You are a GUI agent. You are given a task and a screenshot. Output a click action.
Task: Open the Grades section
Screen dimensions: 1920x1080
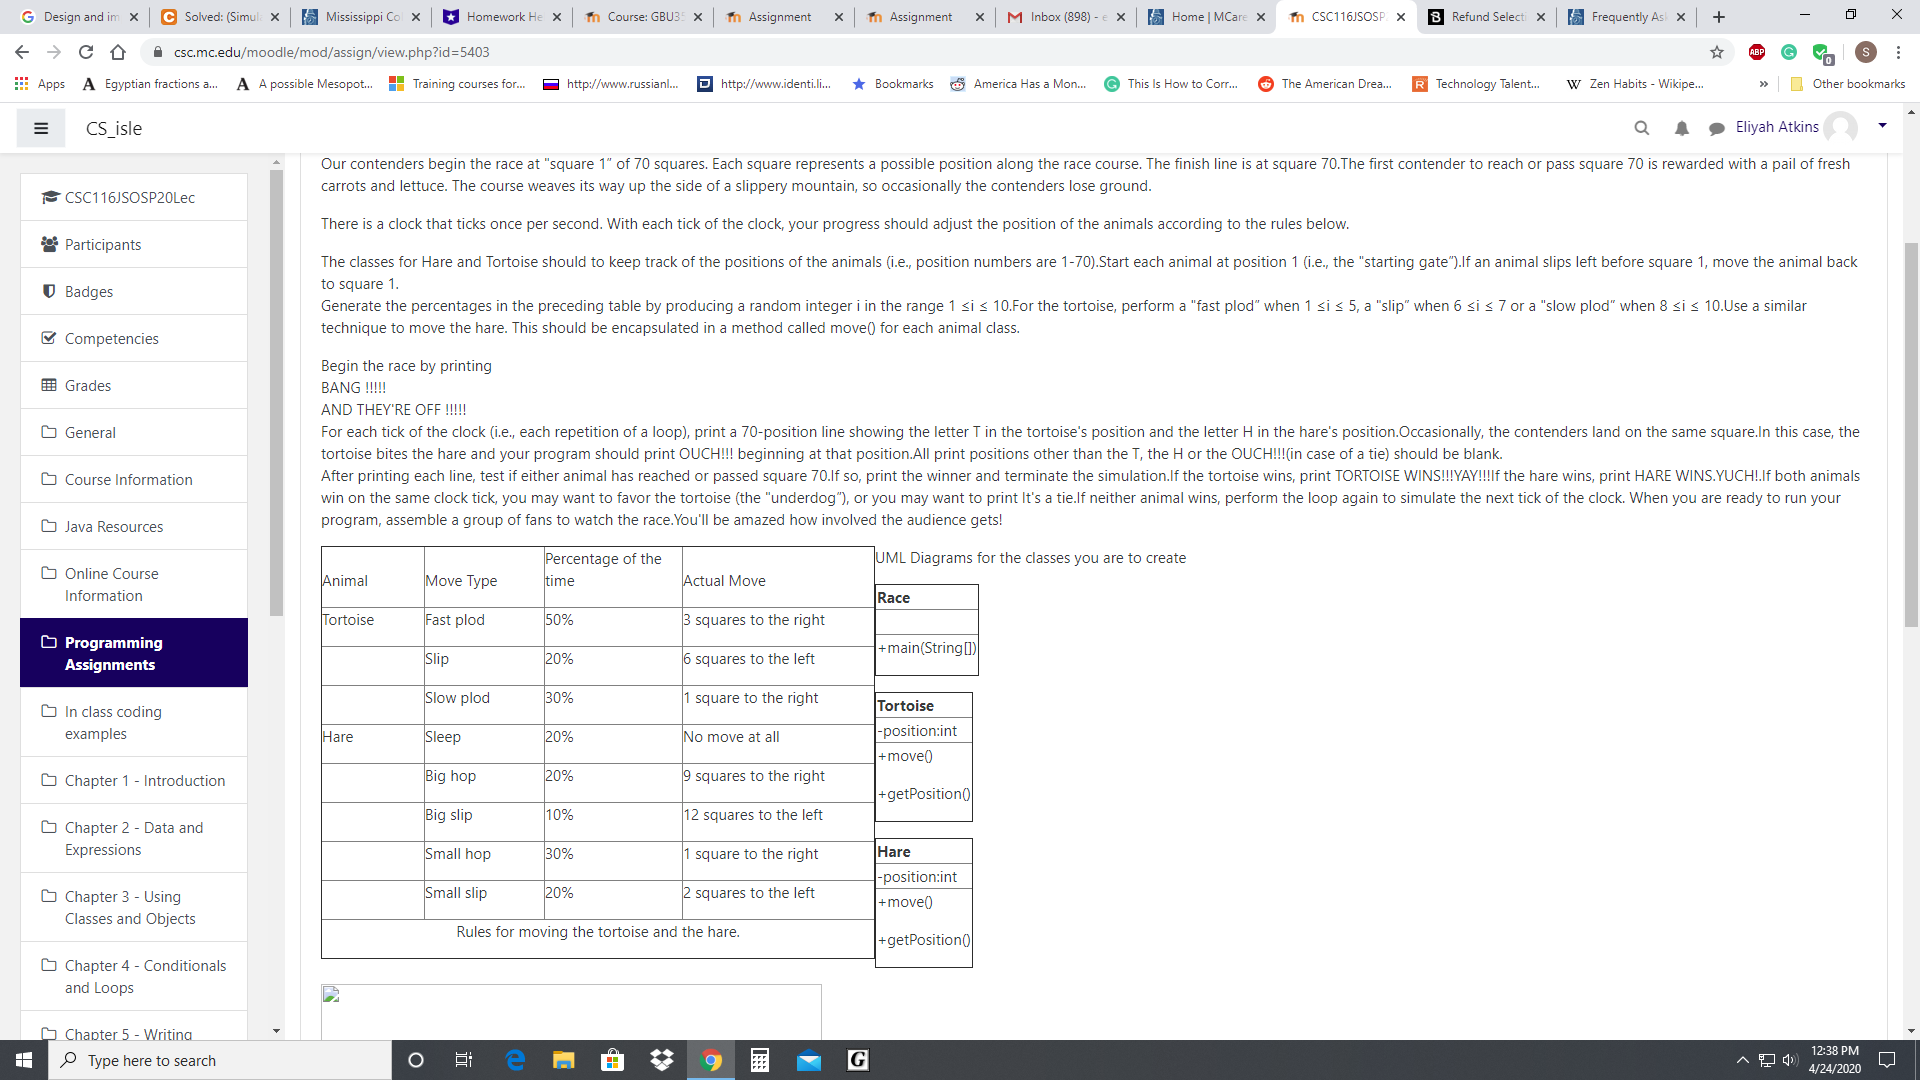click(87, 385)
